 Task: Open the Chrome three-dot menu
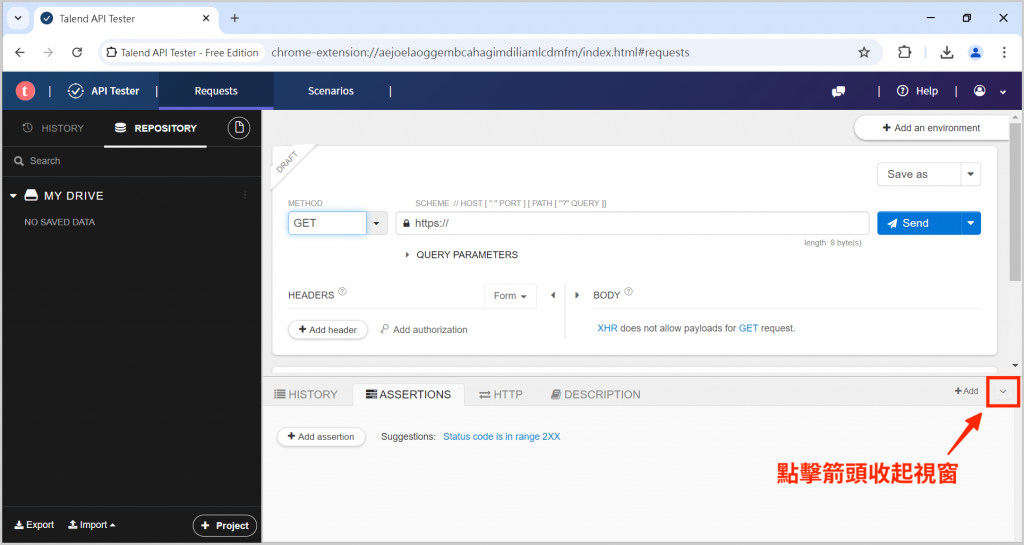coord(1004,52)
